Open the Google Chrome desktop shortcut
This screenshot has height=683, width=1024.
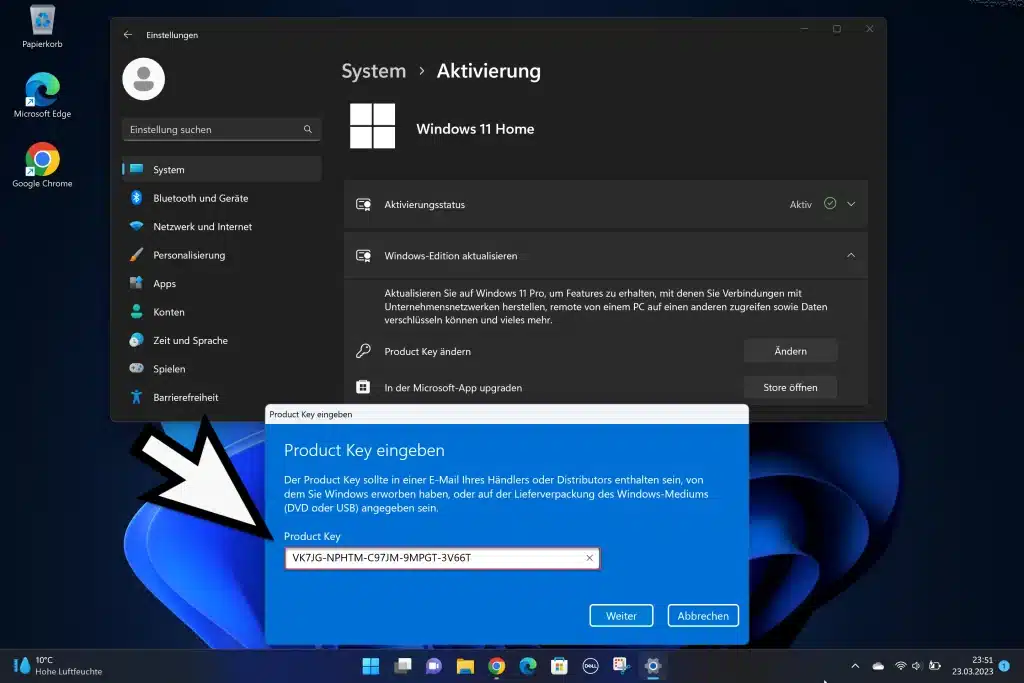coord(42,166)
